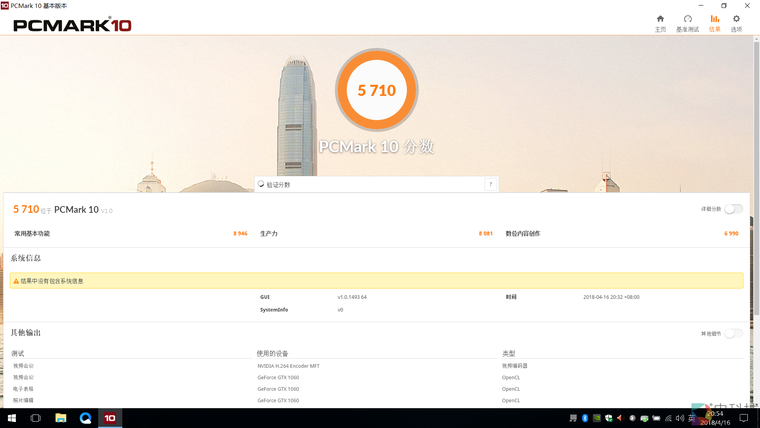Click GUI version v1.0.1493 64

(352, 297)
